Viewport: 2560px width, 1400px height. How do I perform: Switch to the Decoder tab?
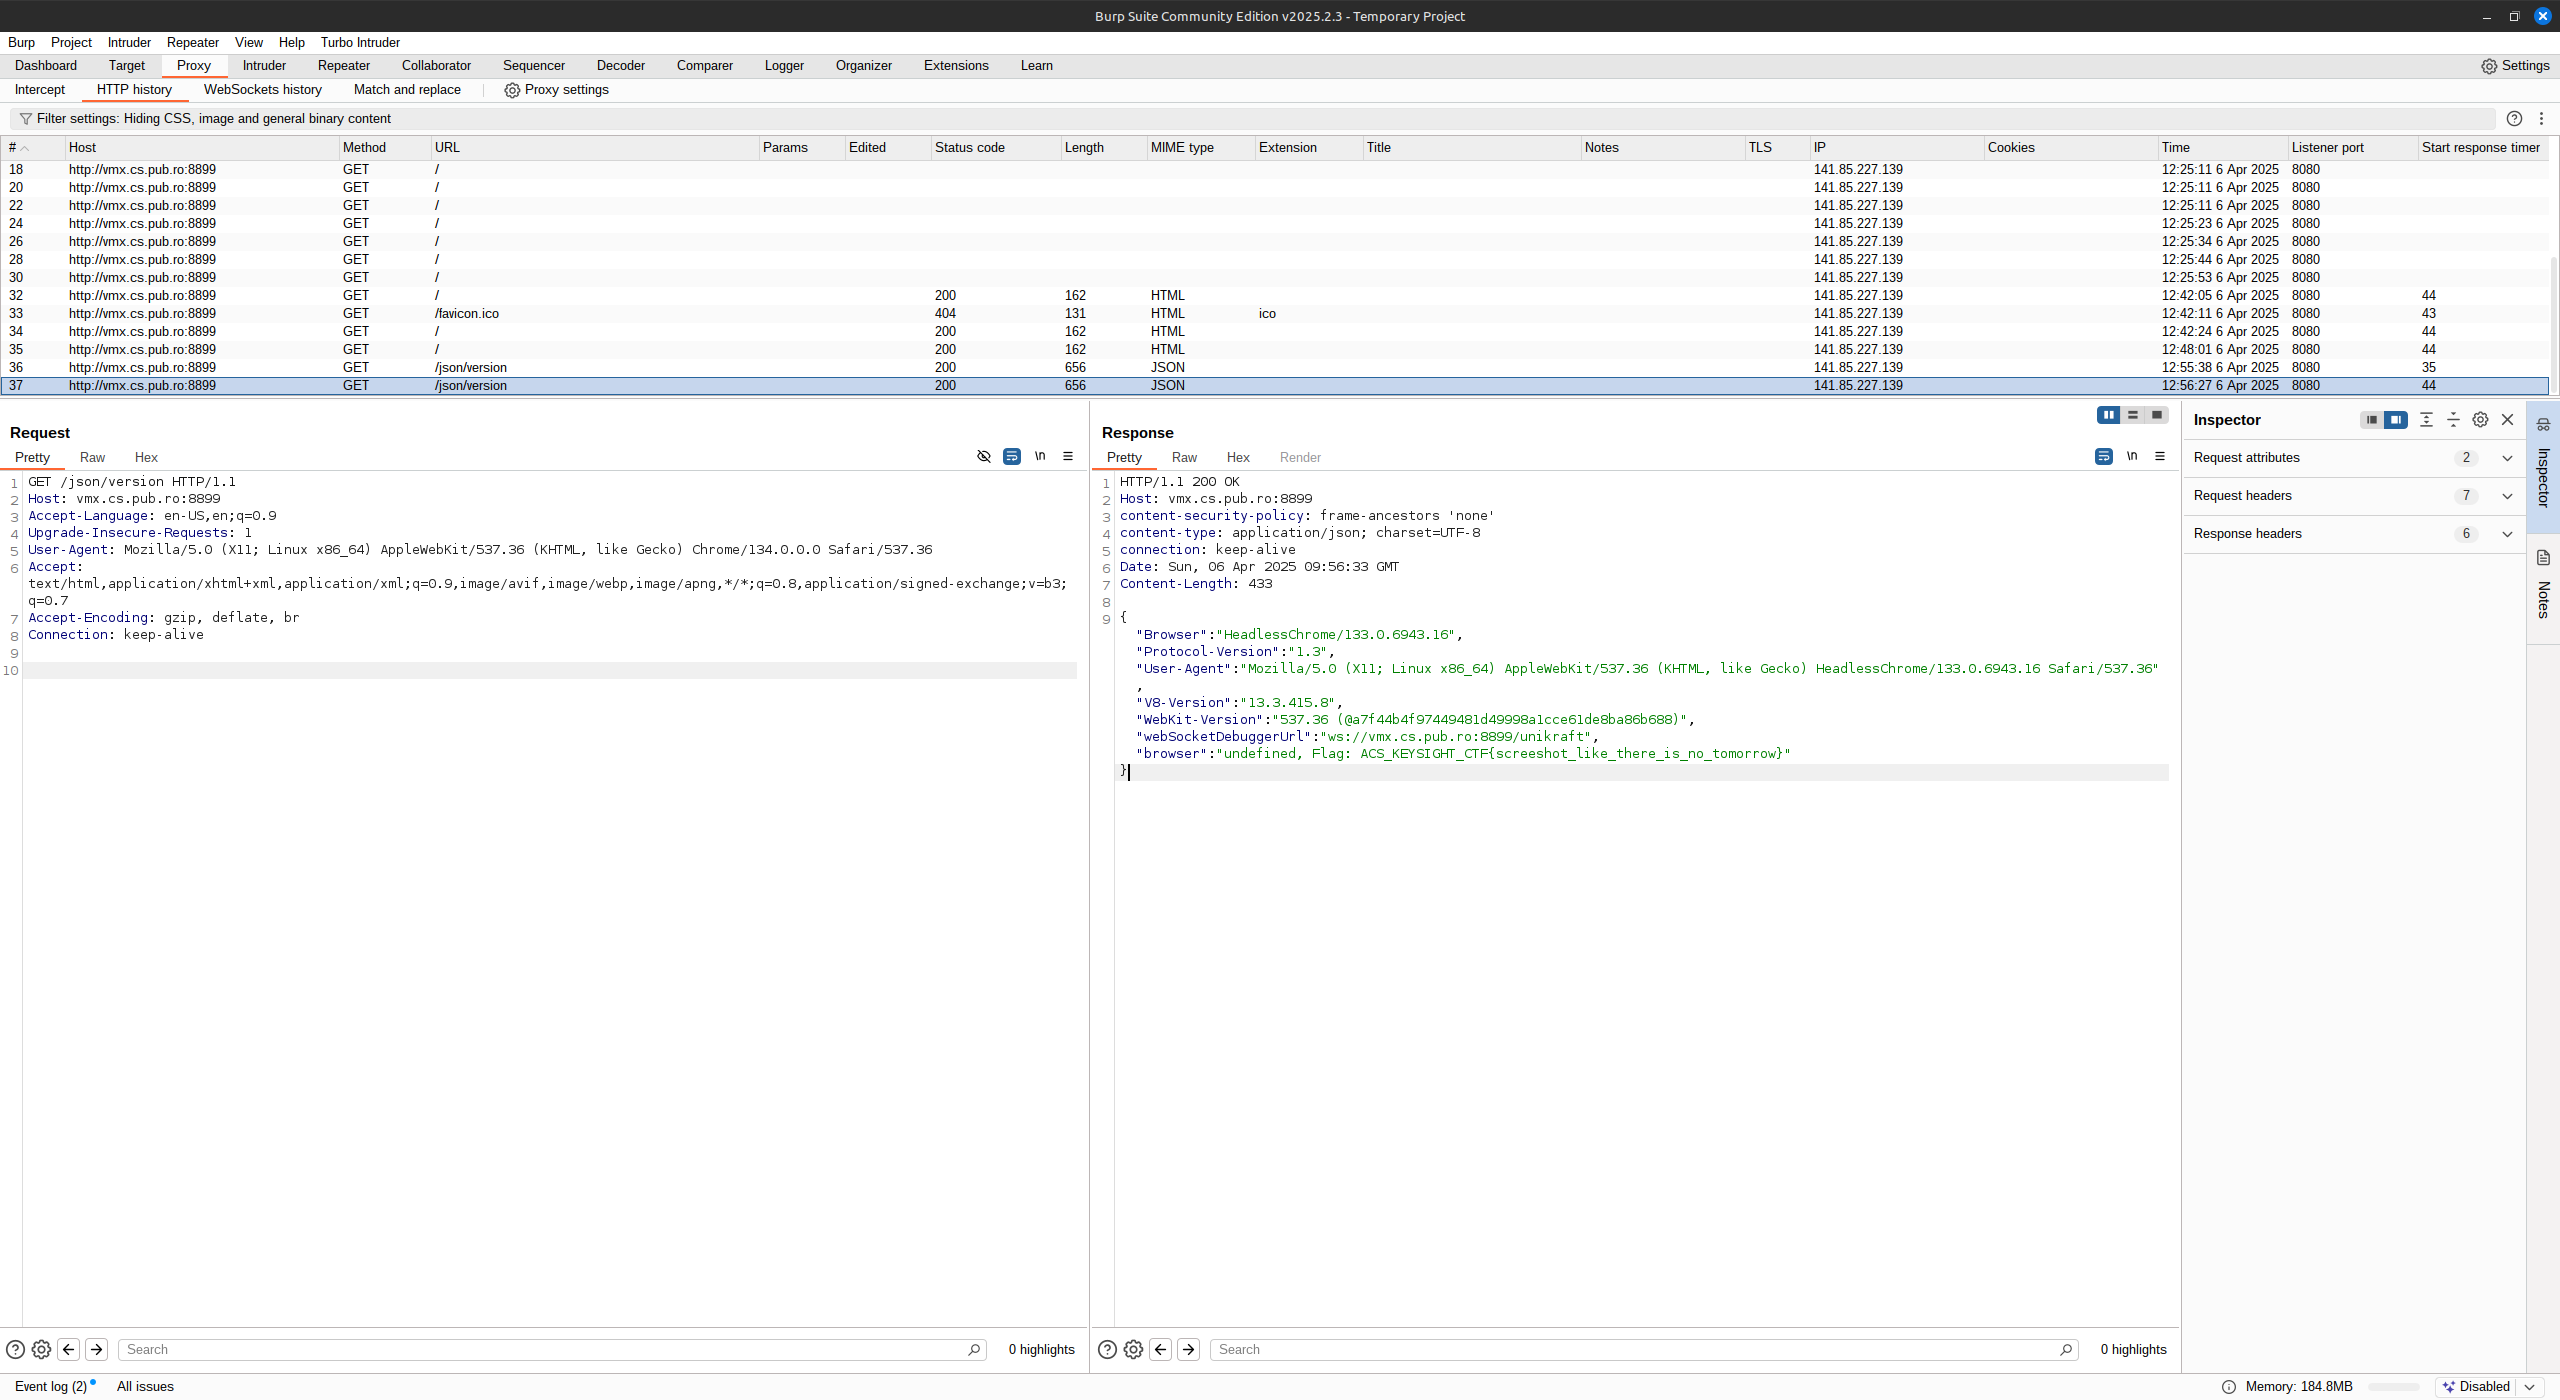[x=621, y=66]
